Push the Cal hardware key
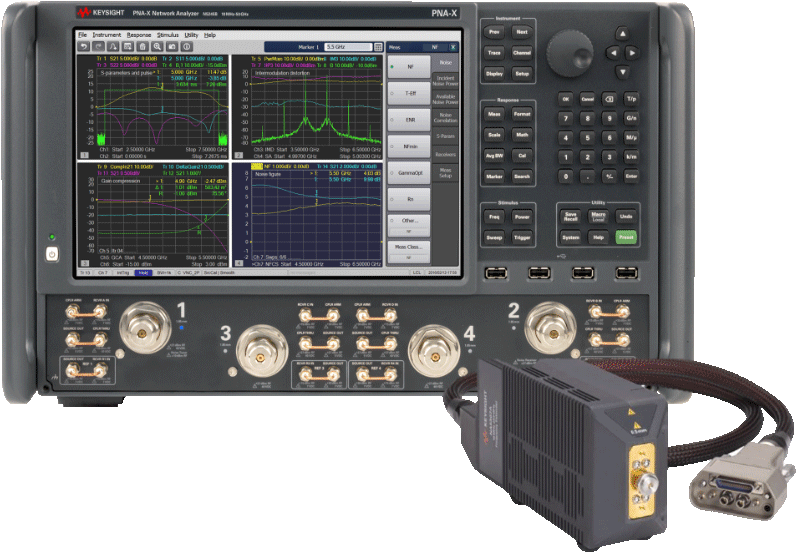797x553 pixels. (x=522, y=156)
